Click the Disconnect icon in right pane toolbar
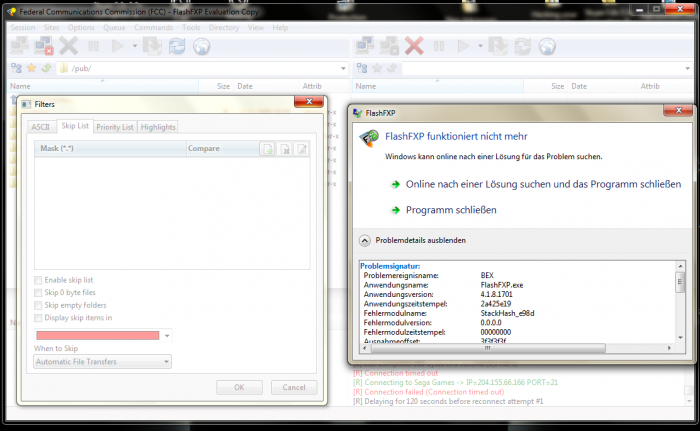Viewport: 700px width, 431px height. click(389, 46)
